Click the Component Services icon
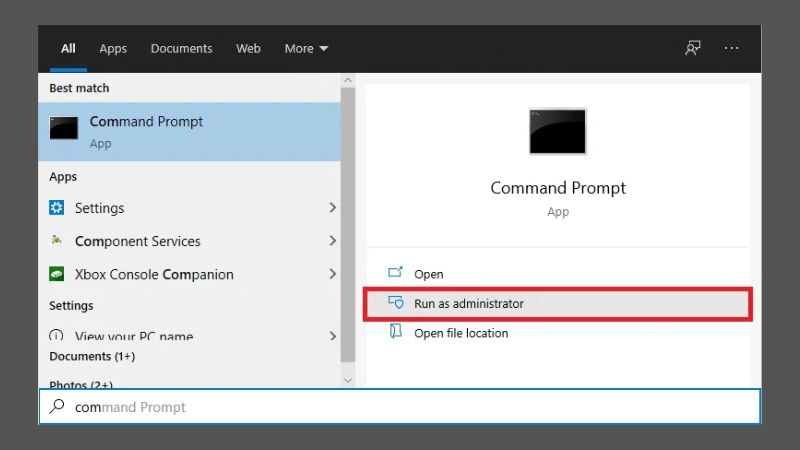 (x=57, y=241)
